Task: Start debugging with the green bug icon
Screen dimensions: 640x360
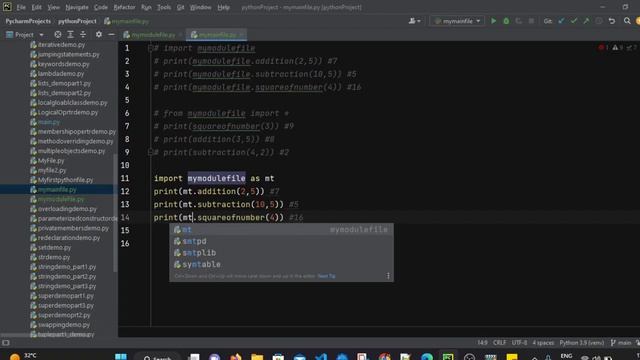Action: click(x=506, y=21)
